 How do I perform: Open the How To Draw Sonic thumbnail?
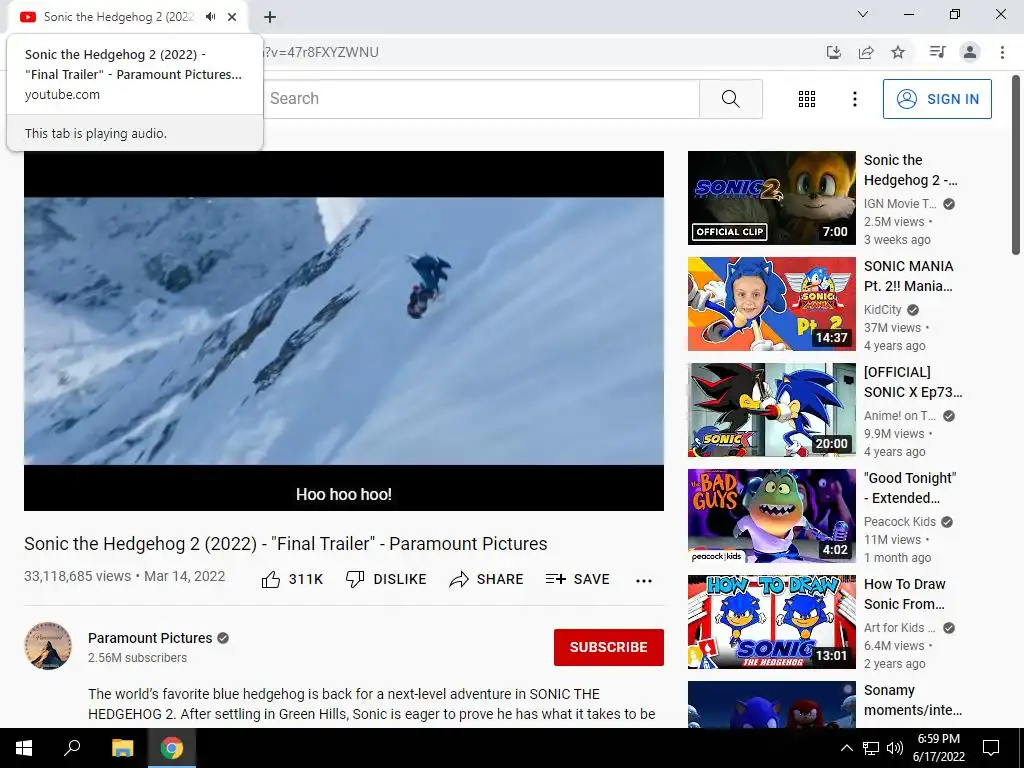[771, 622]
